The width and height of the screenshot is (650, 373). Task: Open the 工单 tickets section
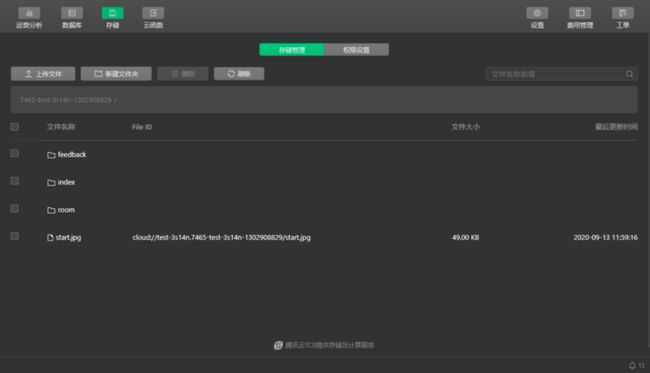(623, 18)
